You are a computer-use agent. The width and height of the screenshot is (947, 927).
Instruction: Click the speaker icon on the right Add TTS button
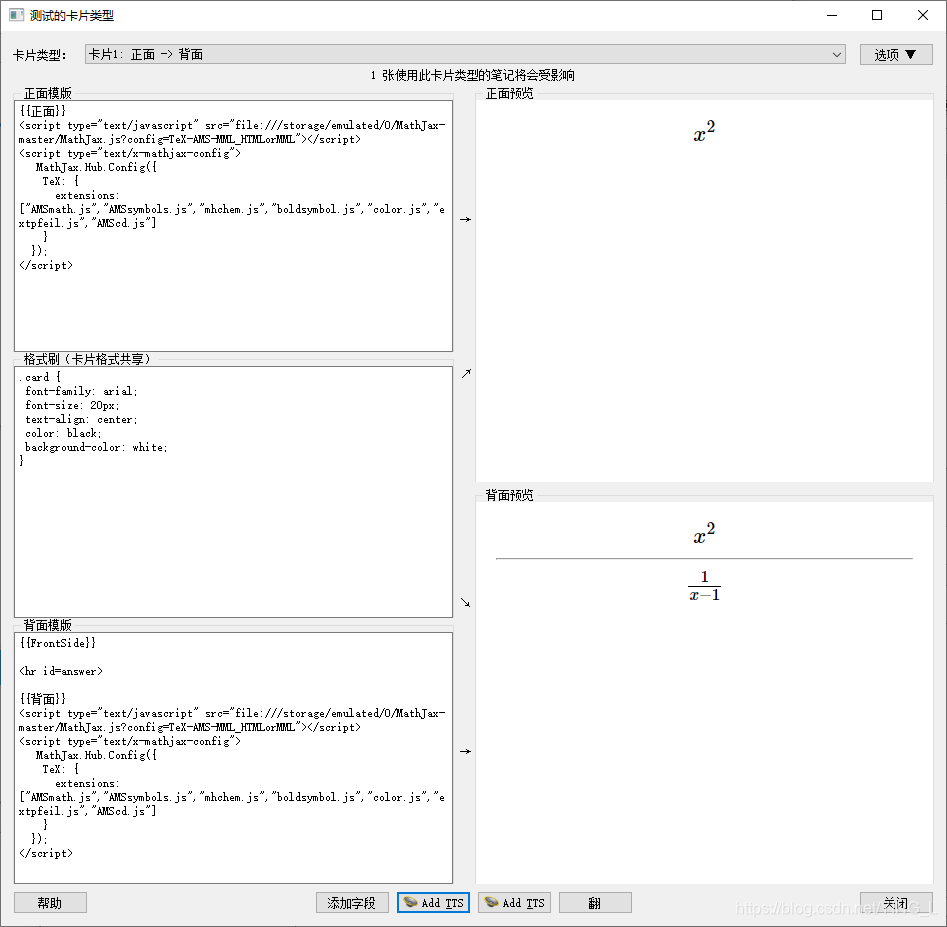(x=489, y=902)
